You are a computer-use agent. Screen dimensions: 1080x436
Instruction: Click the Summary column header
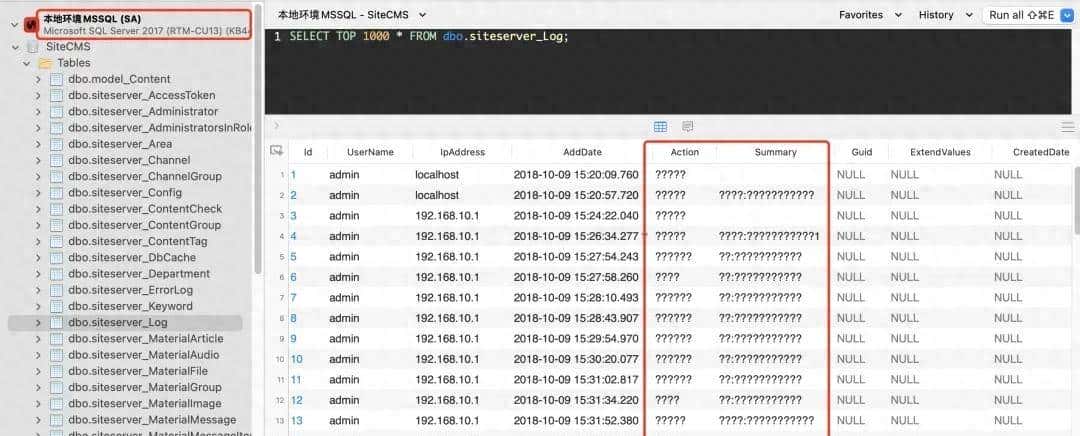click(775, 152)
